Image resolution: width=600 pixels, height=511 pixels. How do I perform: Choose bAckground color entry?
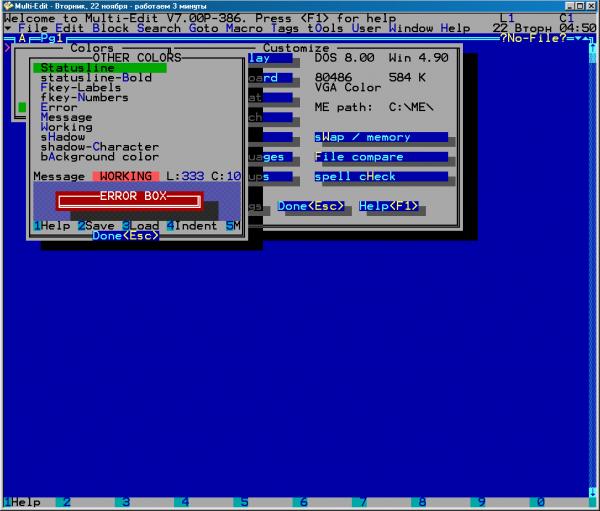[100, 157]
